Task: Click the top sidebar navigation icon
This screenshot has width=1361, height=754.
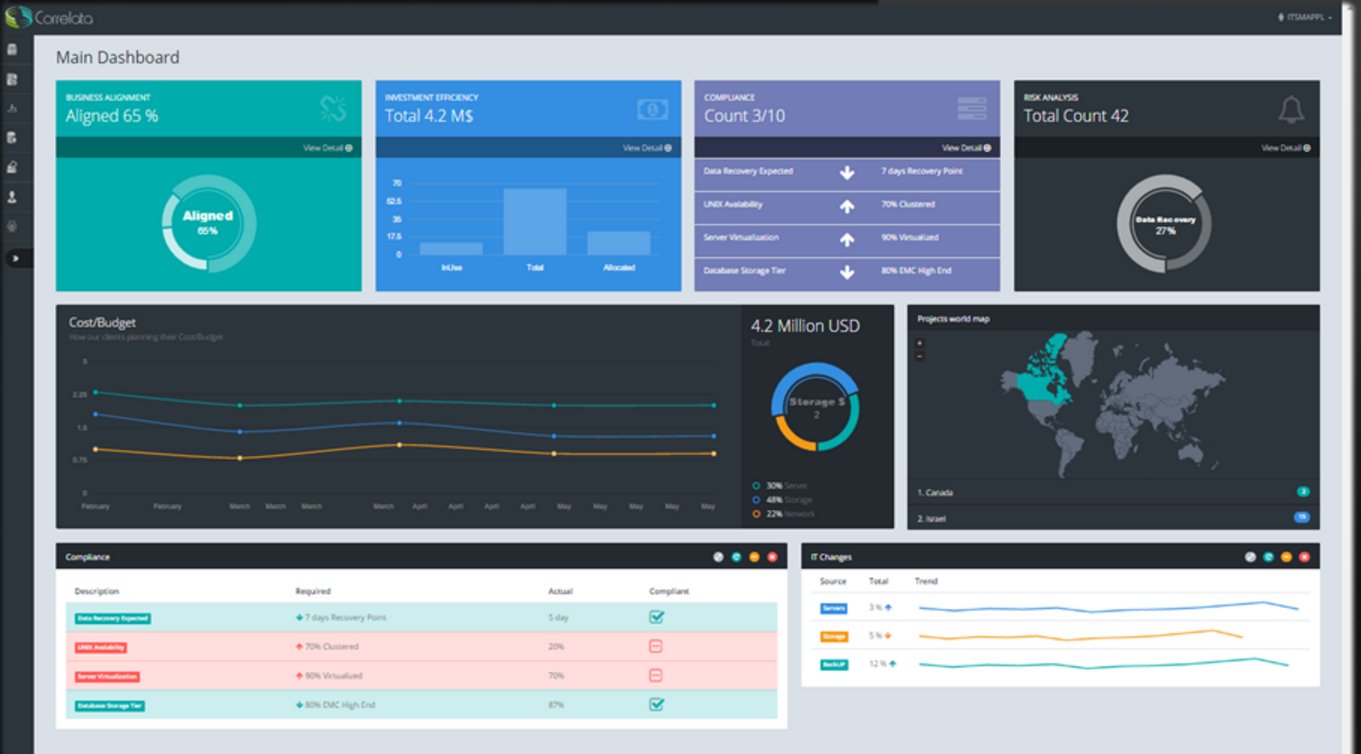Action: click(x=12, y=50)
